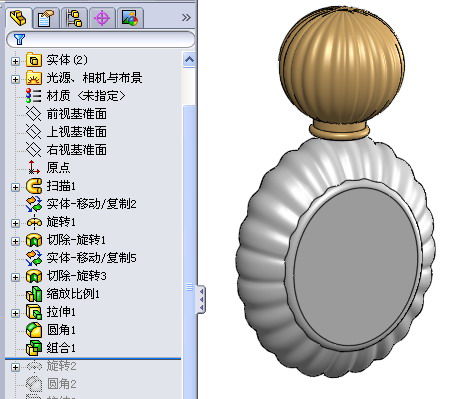
Task: Select the 材质 <未指定> label
Action: pos(86,96)
